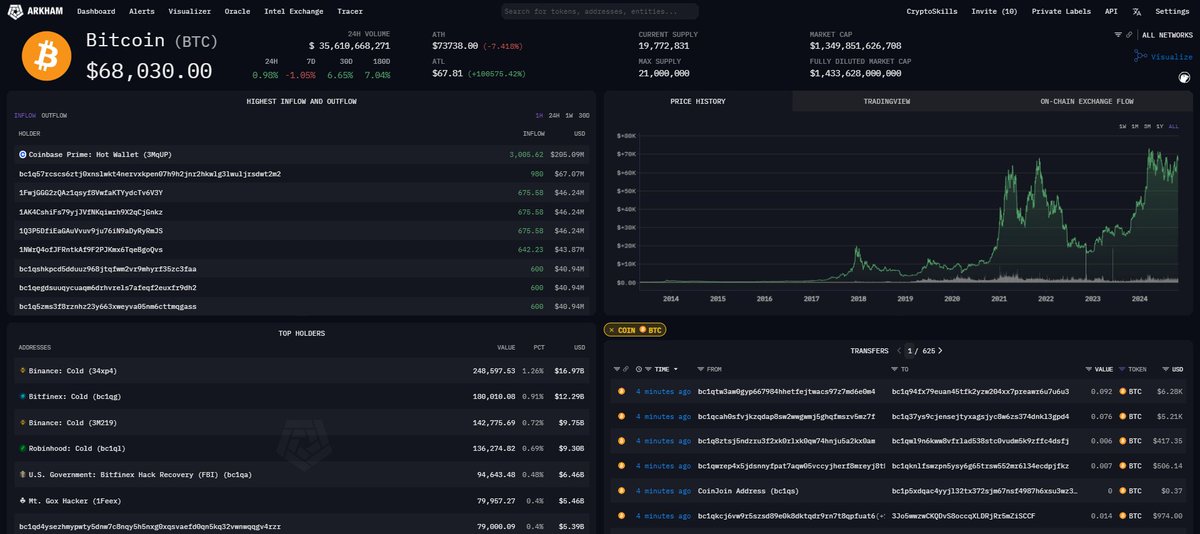Select 24H inflow timeframe
Screen dimensions: 1200x534
coord(554,115)
